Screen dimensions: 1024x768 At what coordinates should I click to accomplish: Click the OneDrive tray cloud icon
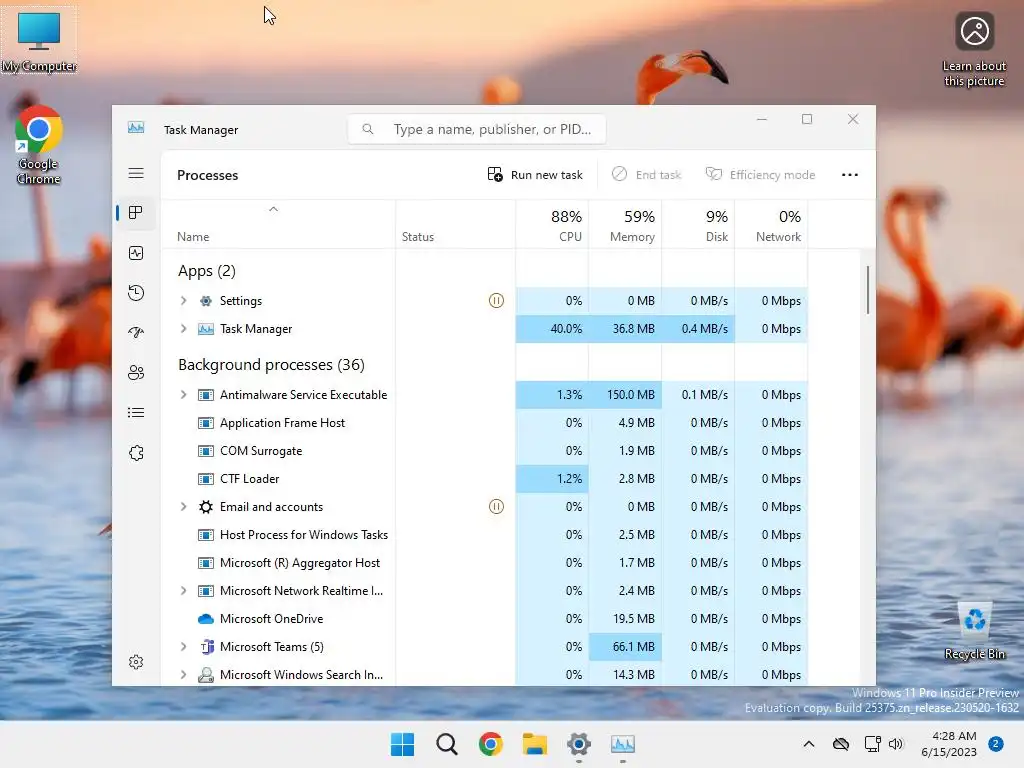pyautogui.click(x=841, y=744)
